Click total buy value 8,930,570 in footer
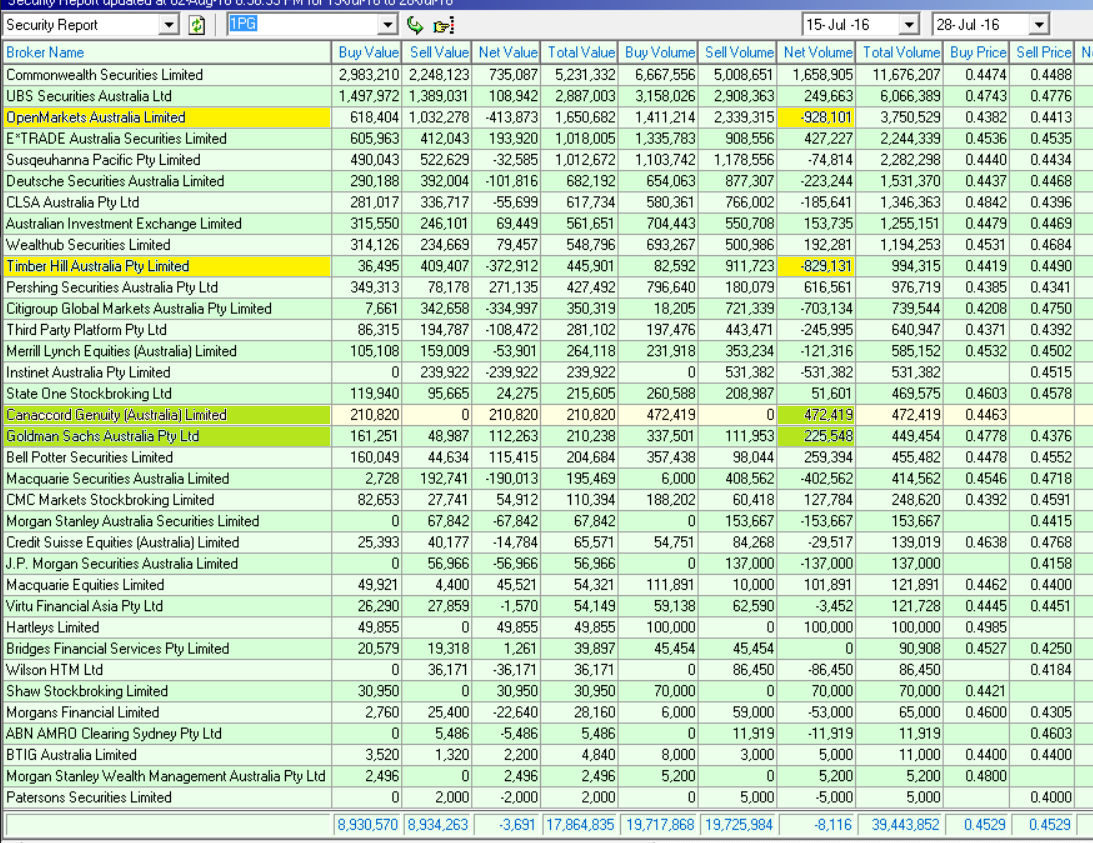Image resolution: width=1093 pixels, height=843 pixels. (x=367, y=825)
